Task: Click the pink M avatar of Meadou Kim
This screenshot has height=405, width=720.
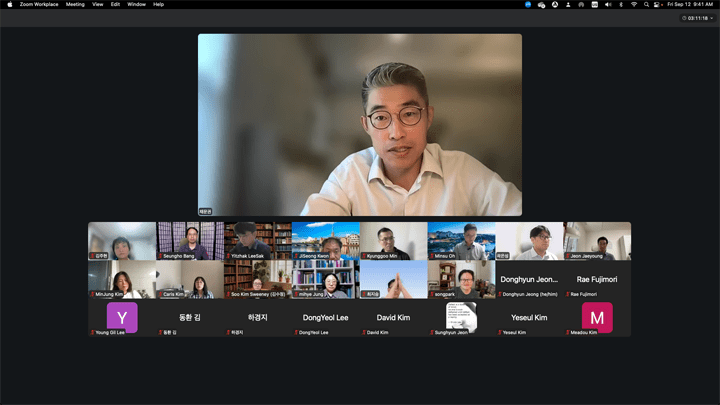Action: pos(597,317)
